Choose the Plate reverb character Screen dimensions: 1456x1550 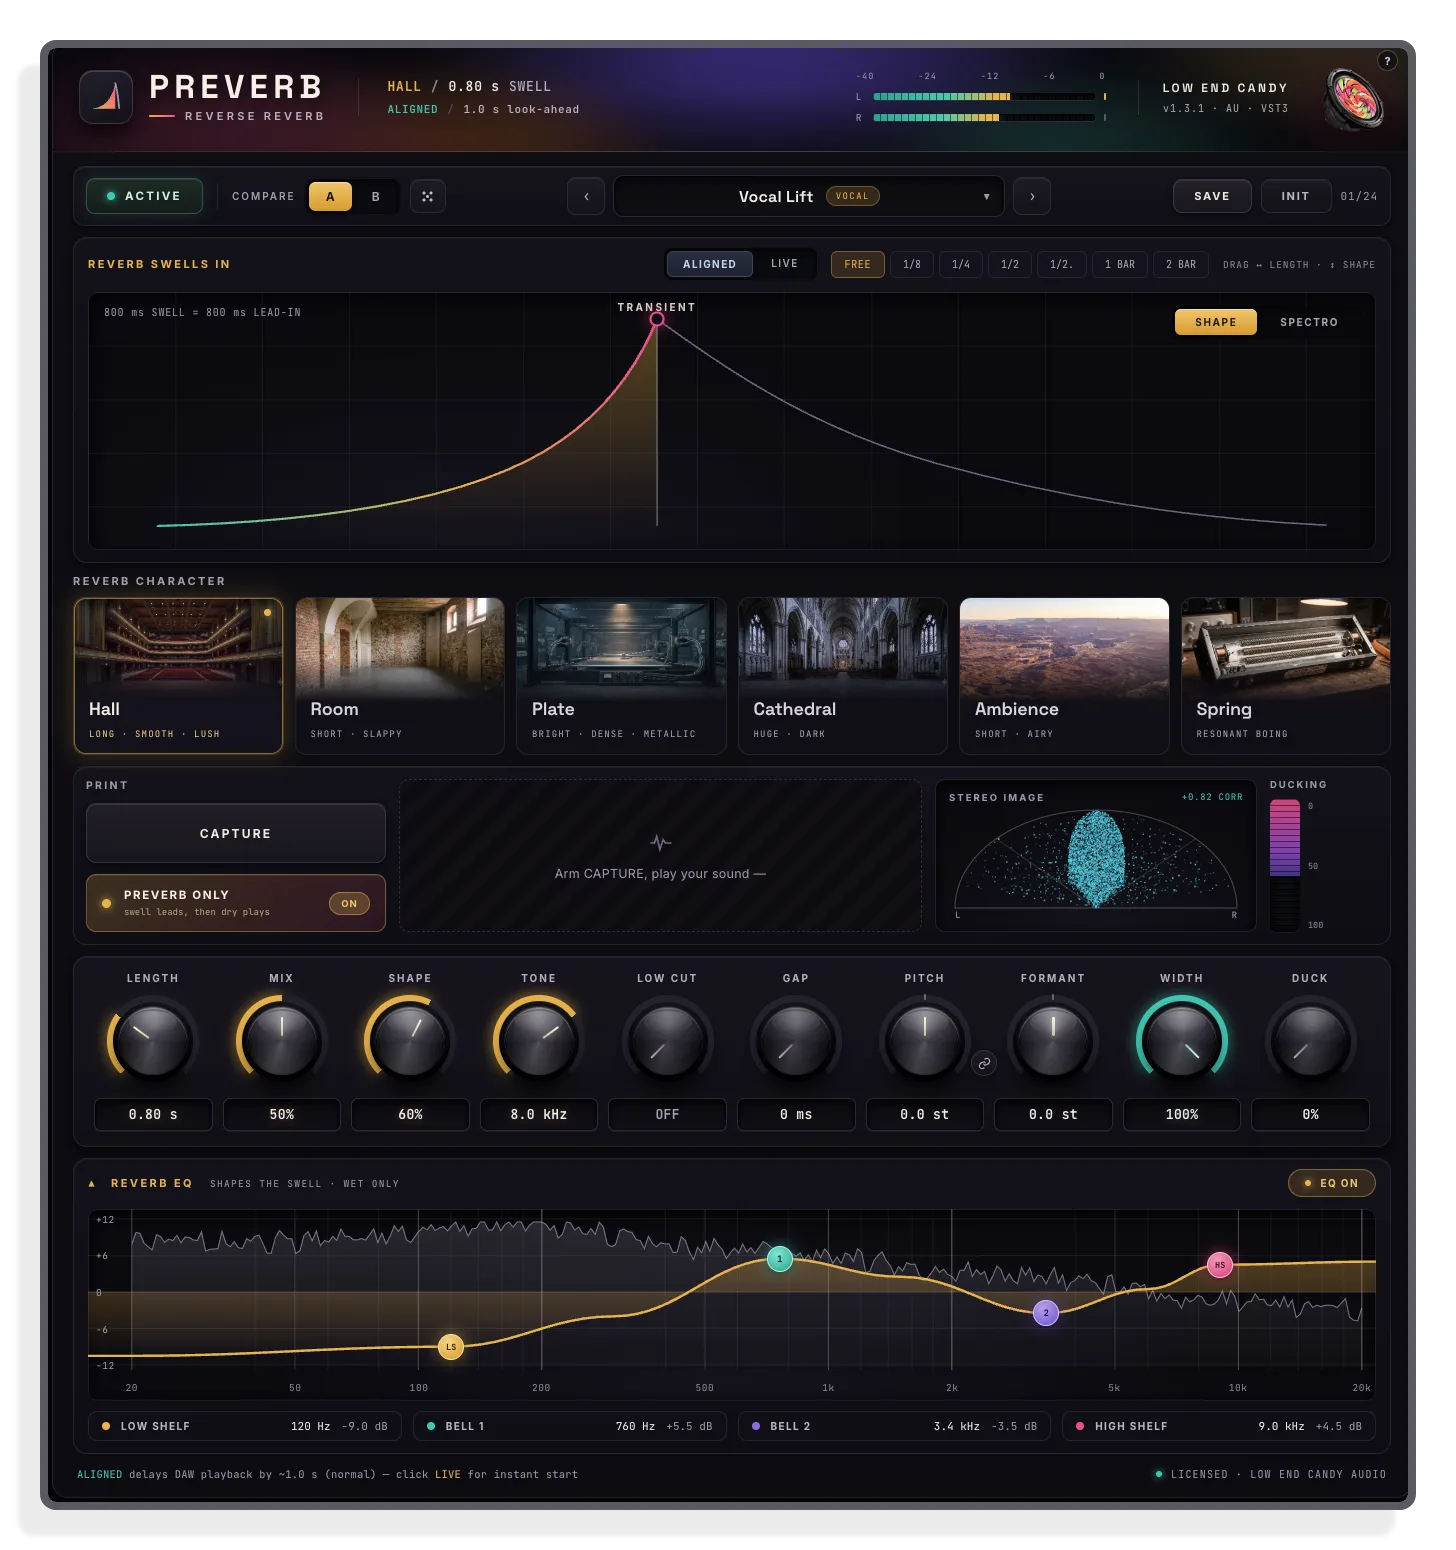[621, 676]
